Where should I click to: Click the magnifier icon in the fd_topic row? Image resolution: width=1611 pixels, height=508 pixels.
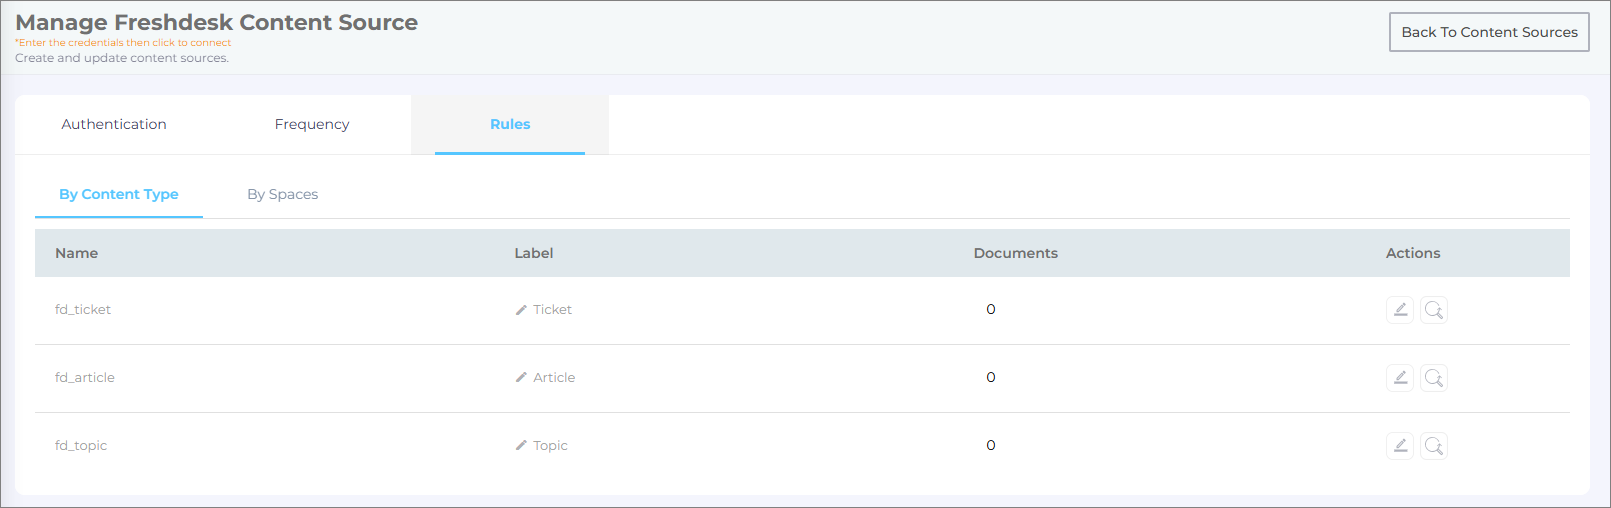pyautogui.click(x=1433, y=446)
